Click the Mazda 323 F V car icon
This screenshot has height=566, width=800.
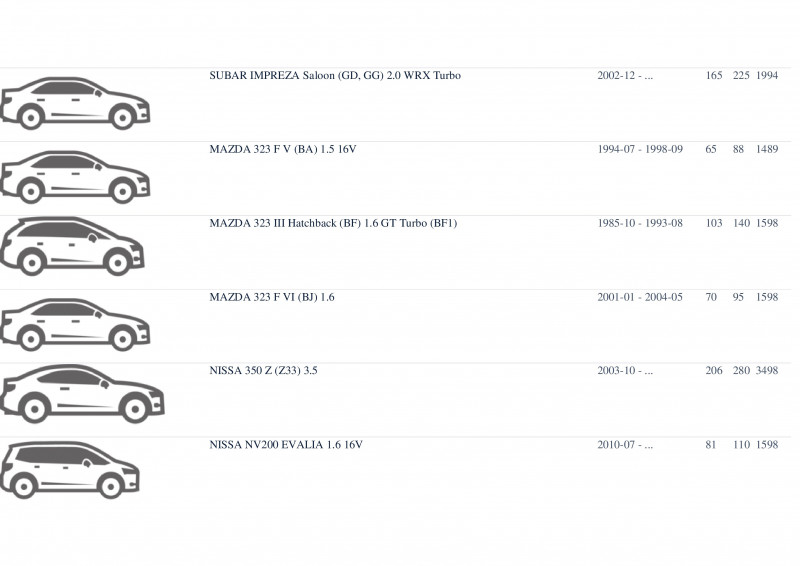click(75, 177)
